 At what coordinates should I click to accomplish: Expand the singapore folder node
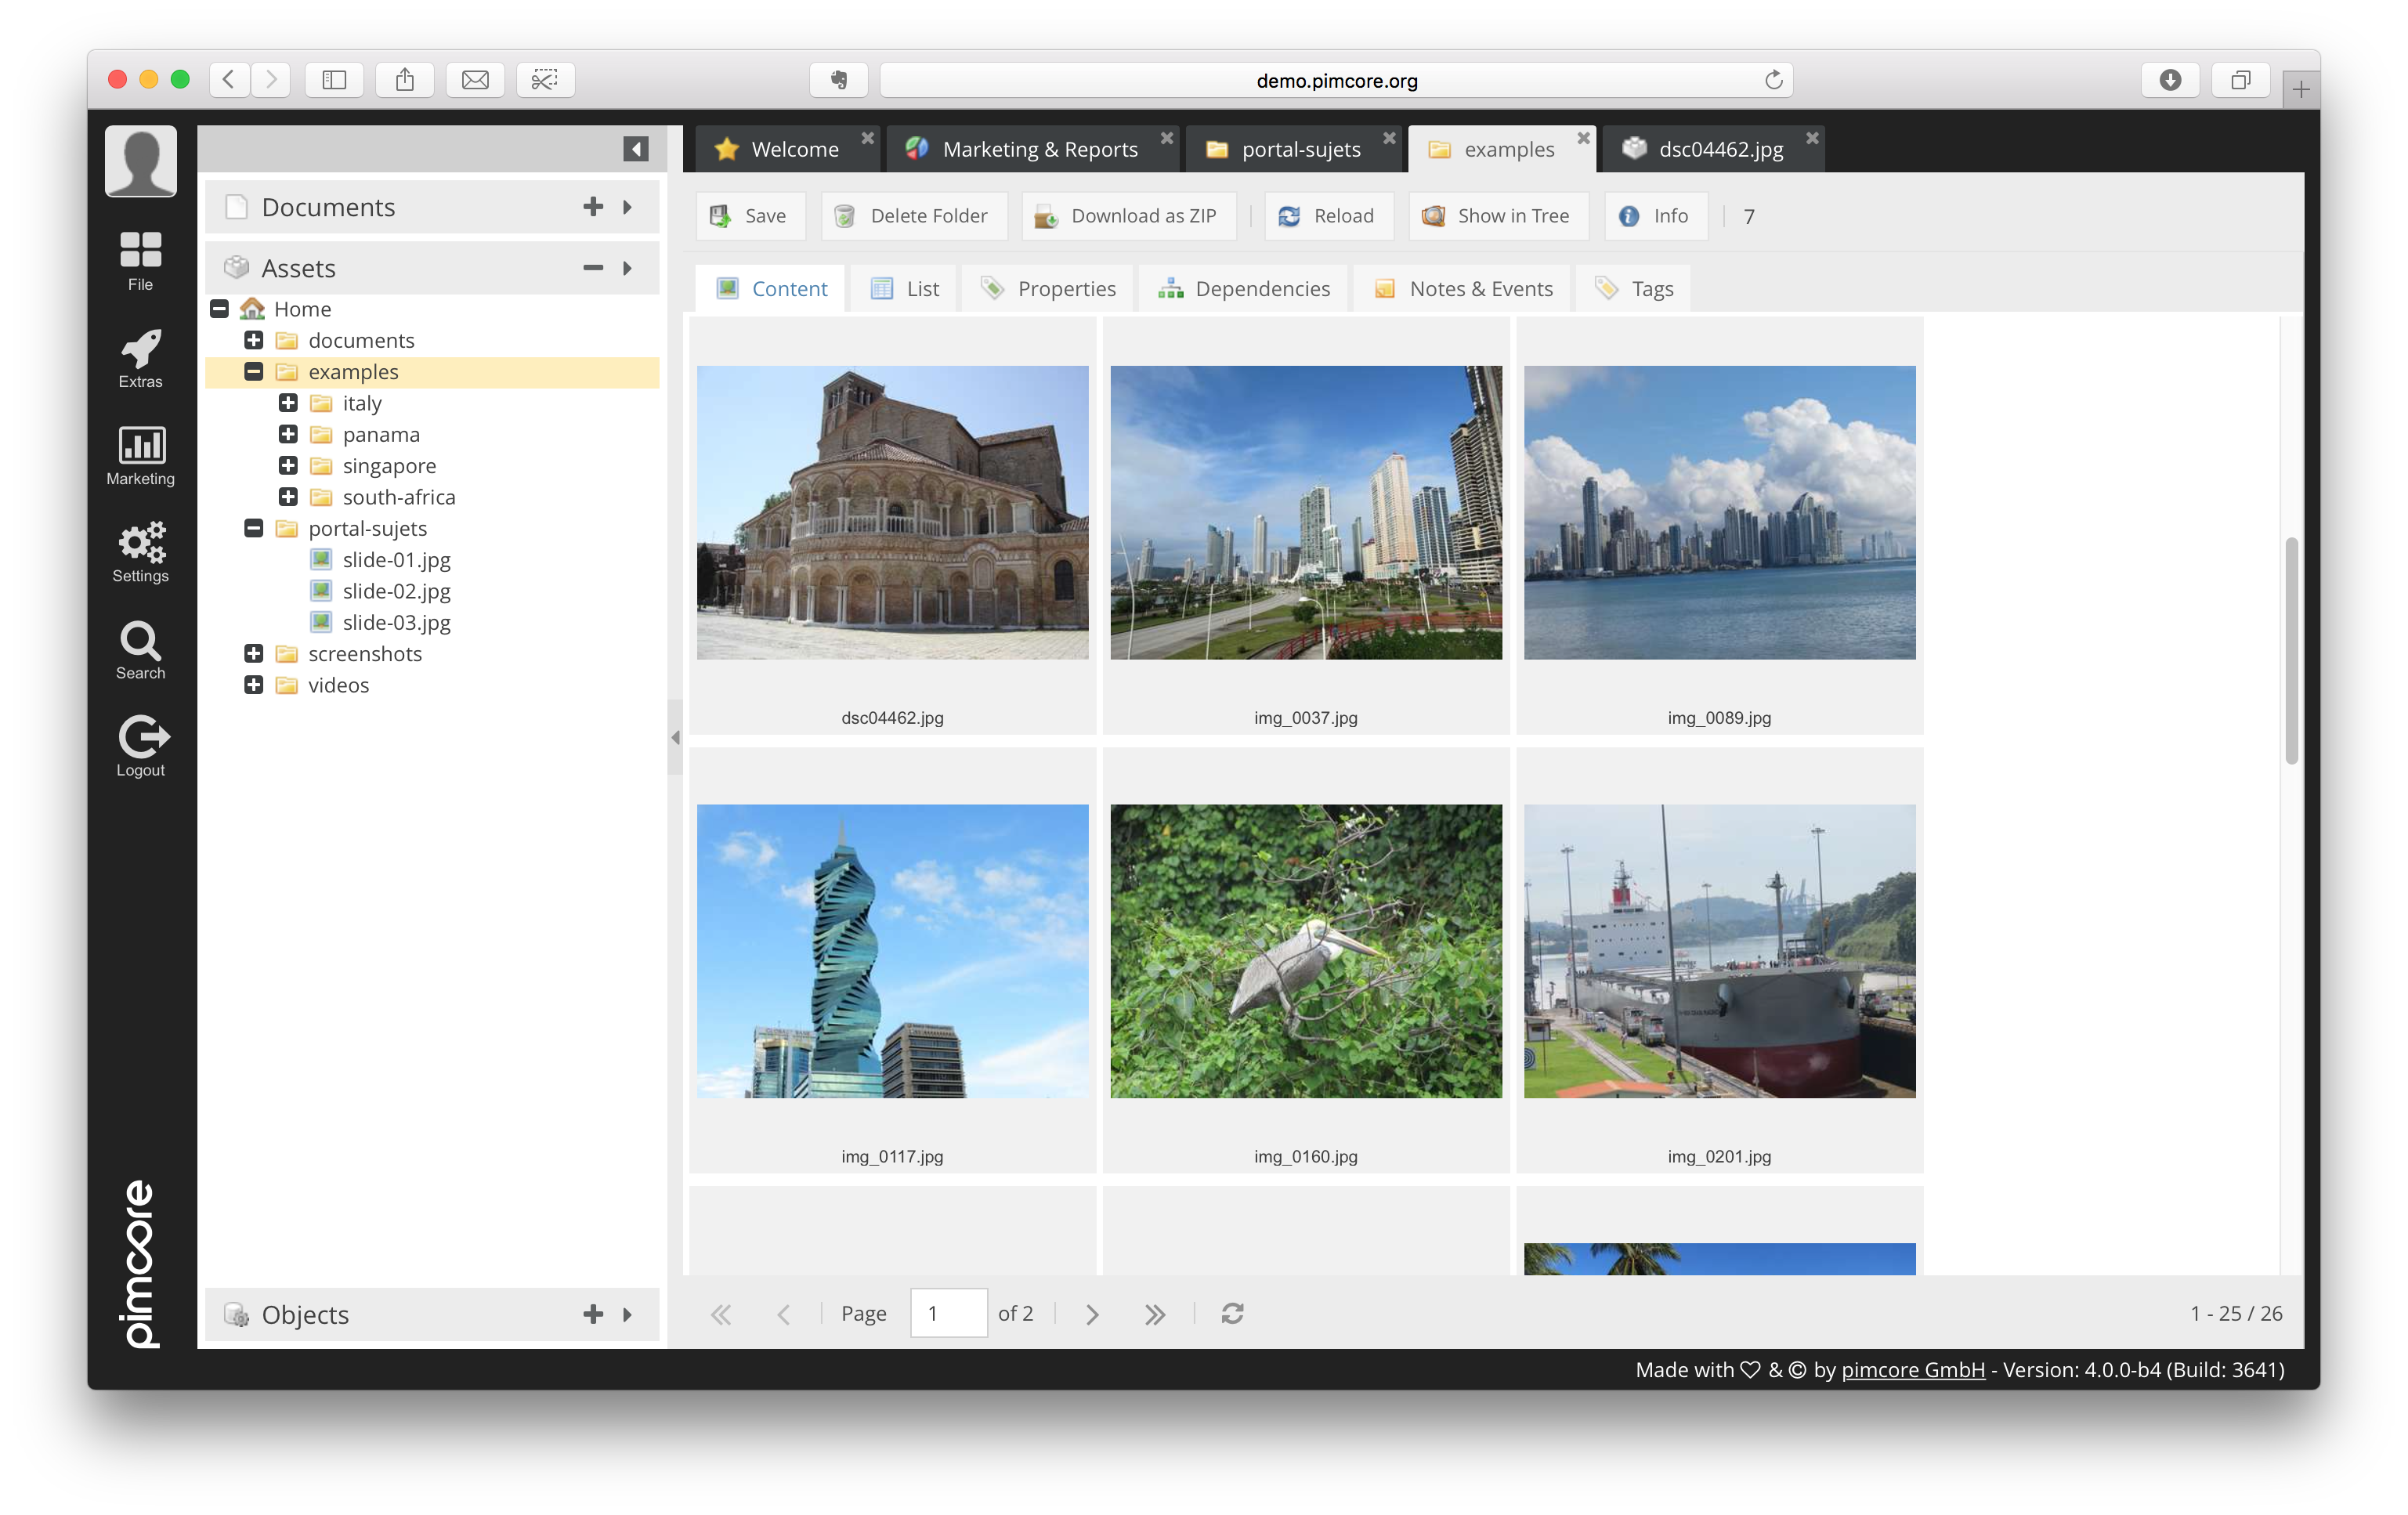coord(288,465)
